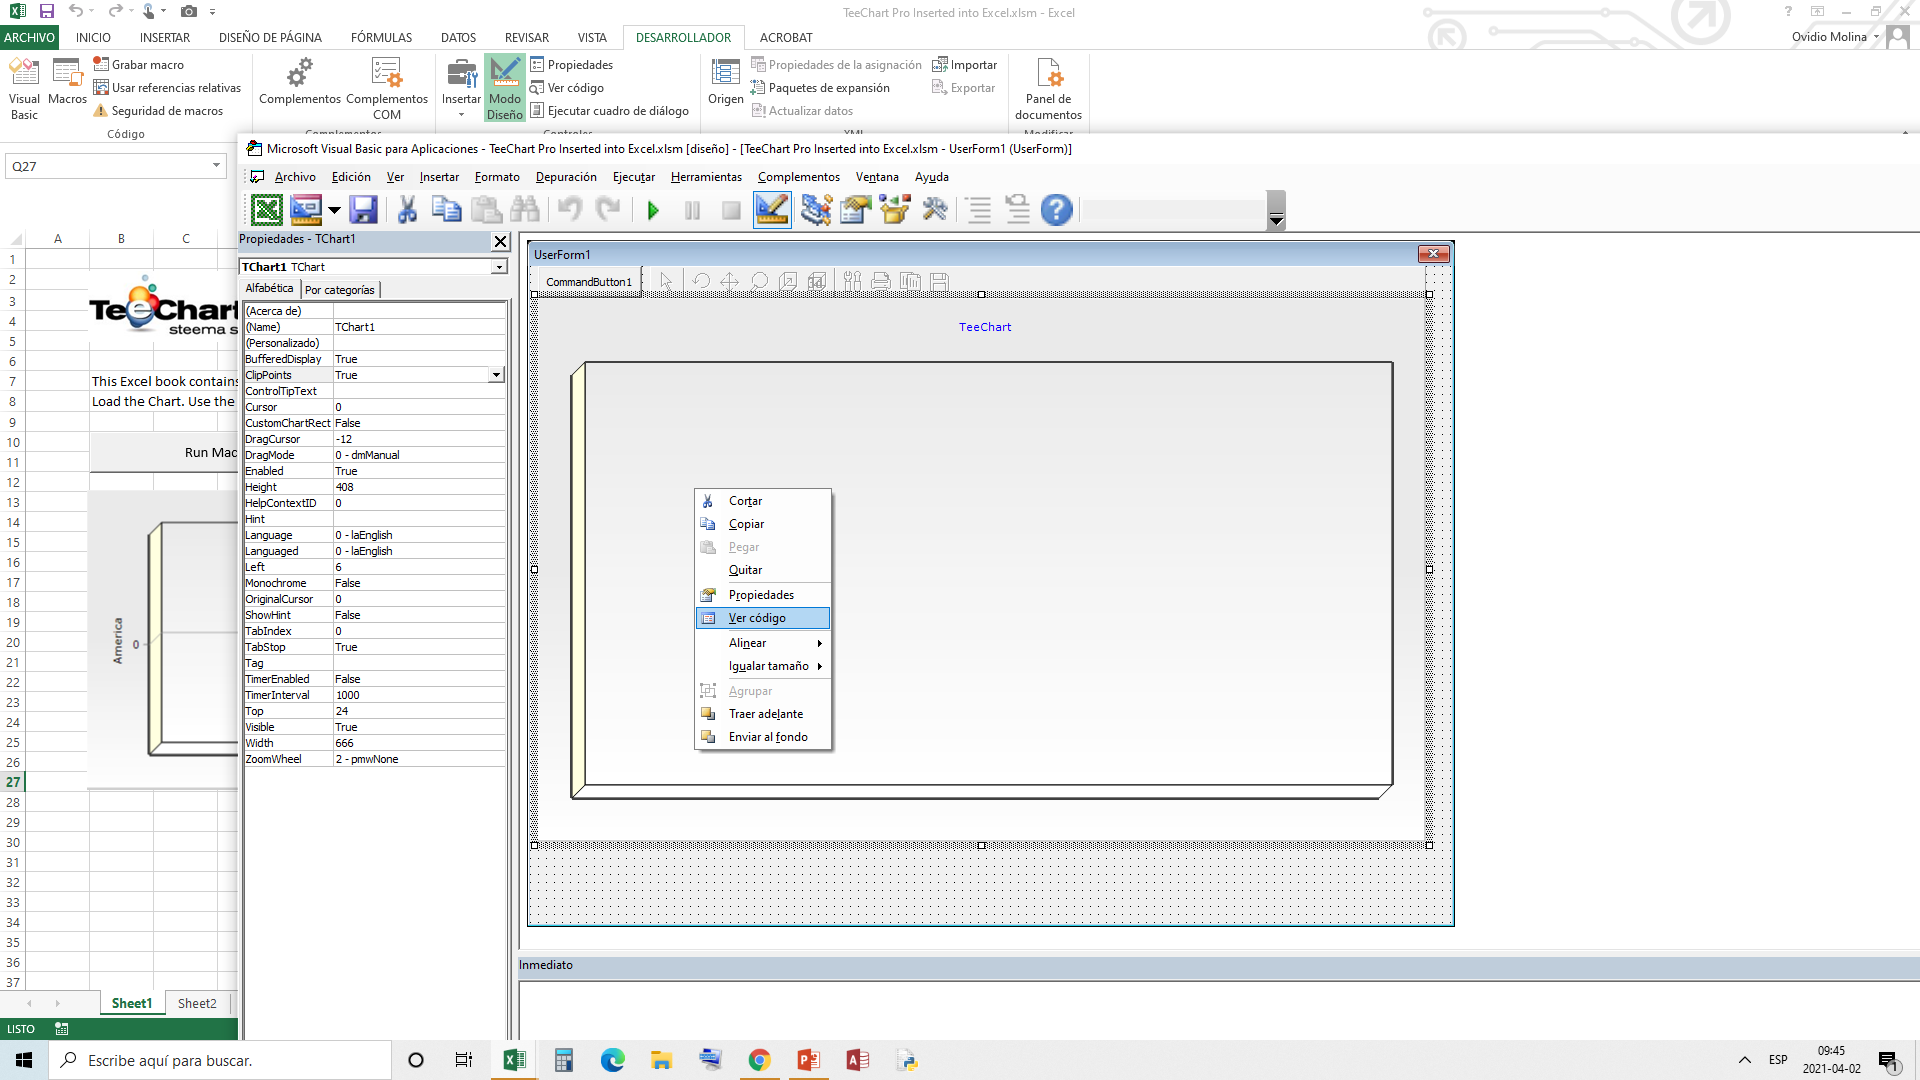1920x1080 pixels.
Task: Open the Project Explorer icon
Action: tap(816, 210)
